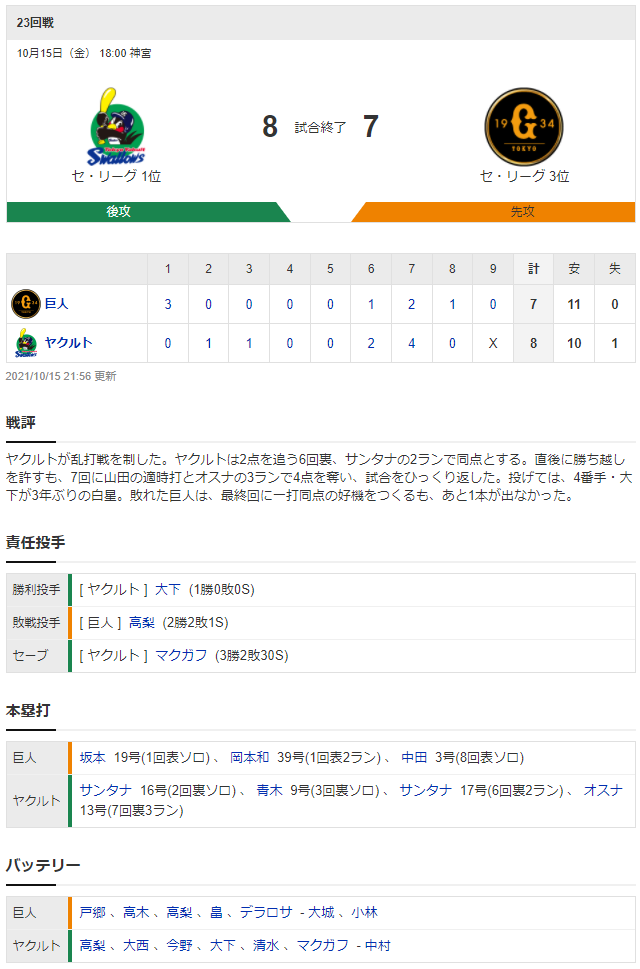640x969 pixels.
Task: Open 戸郷 in Giants battery row
Action: 93,913
